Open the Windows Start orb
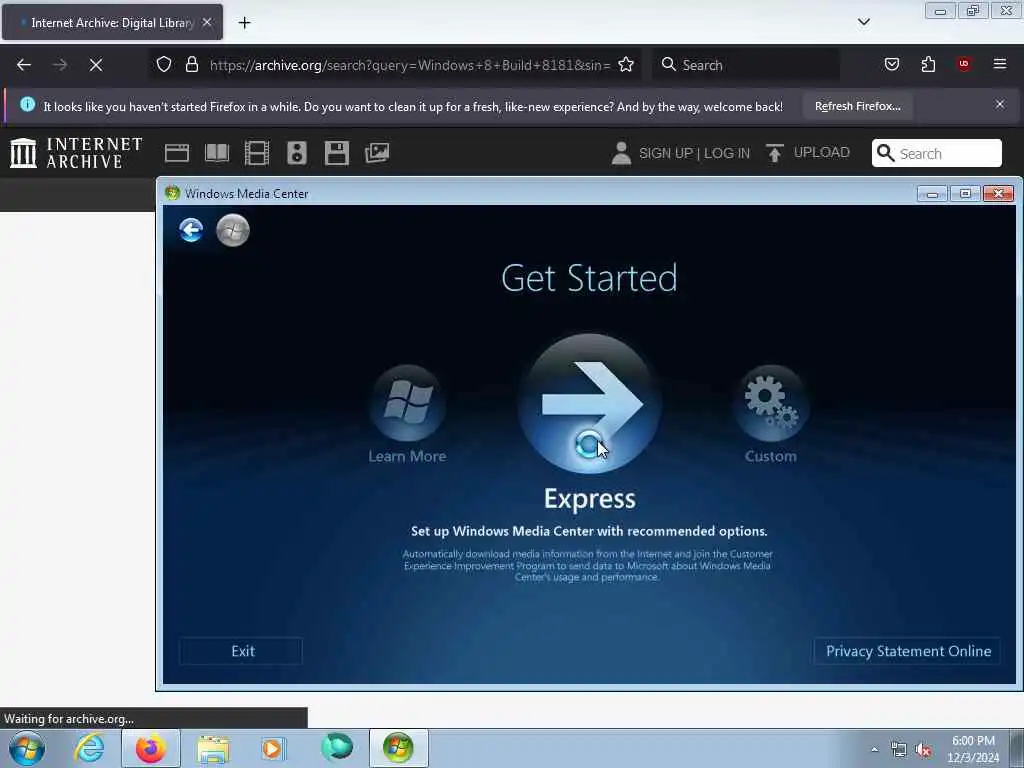The width and height of the screenshot is (1024, 768). (27, 748)
